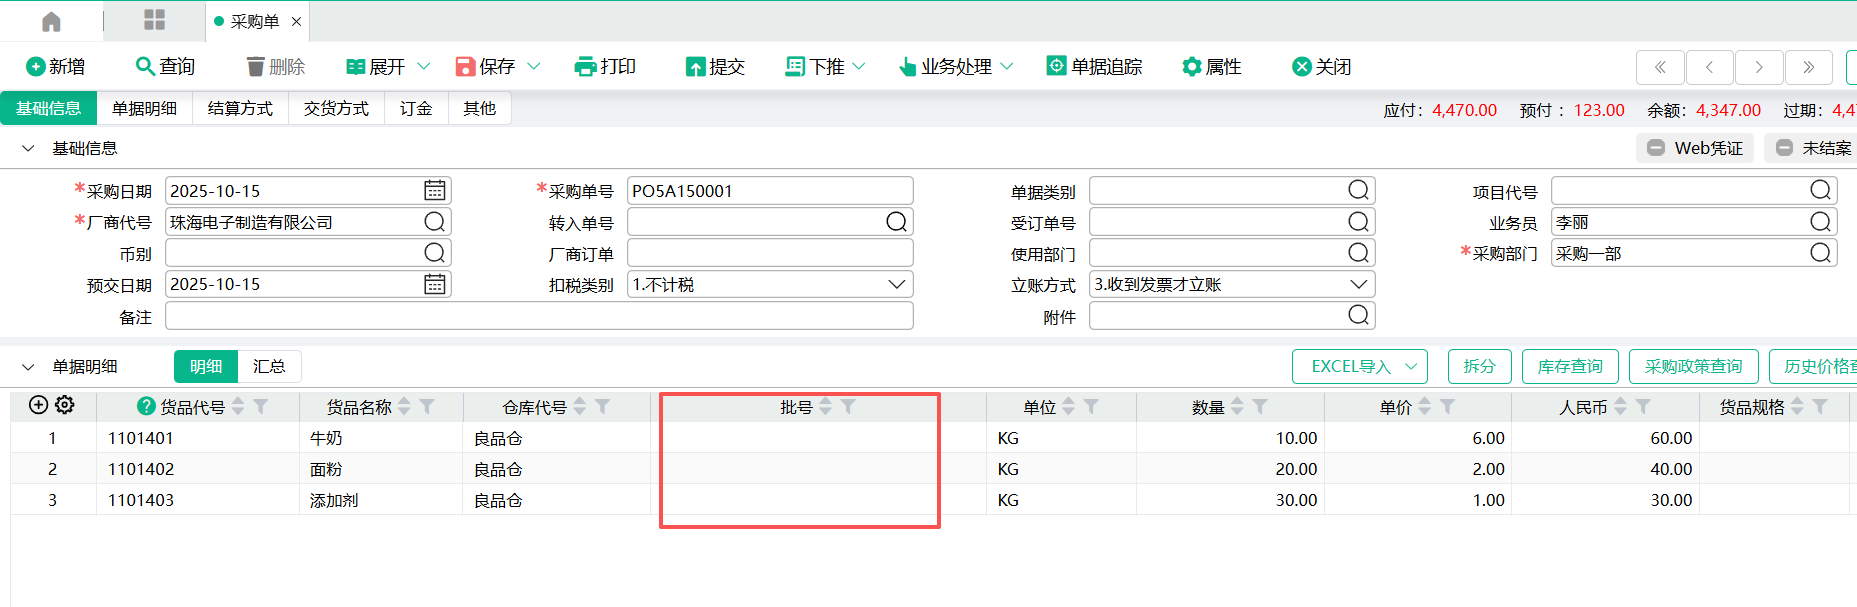
Task: Open the 立账方式 dropdown list
Action: point(1358,285)
